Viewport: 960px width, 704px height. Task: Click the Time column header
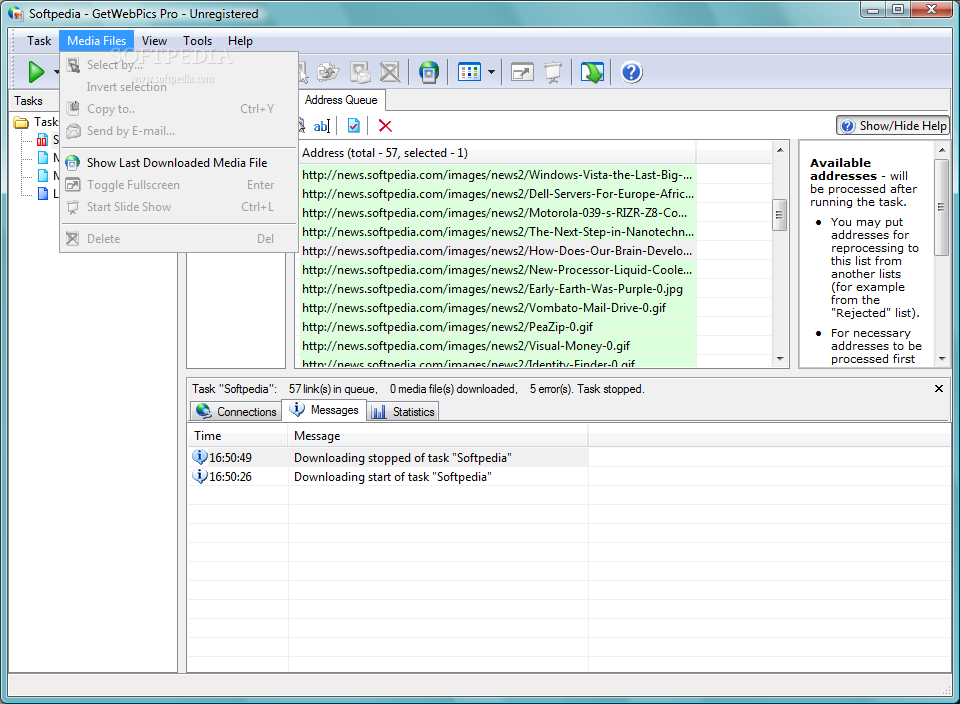pos(238,436)
